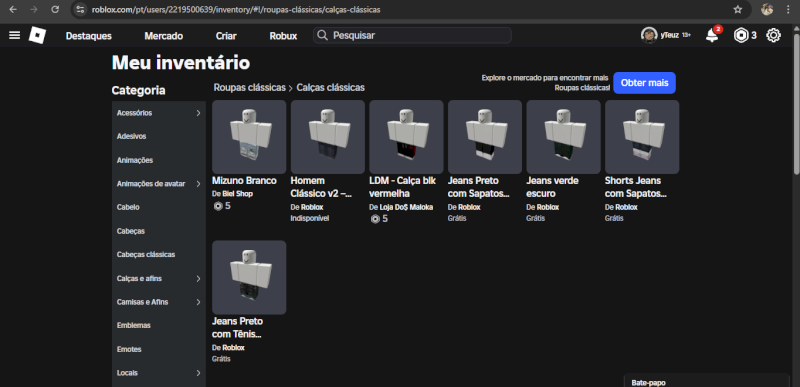Click the Roblox logo icon
The height and width of the screenshot is (387, 800).
(x=37, y=35)
